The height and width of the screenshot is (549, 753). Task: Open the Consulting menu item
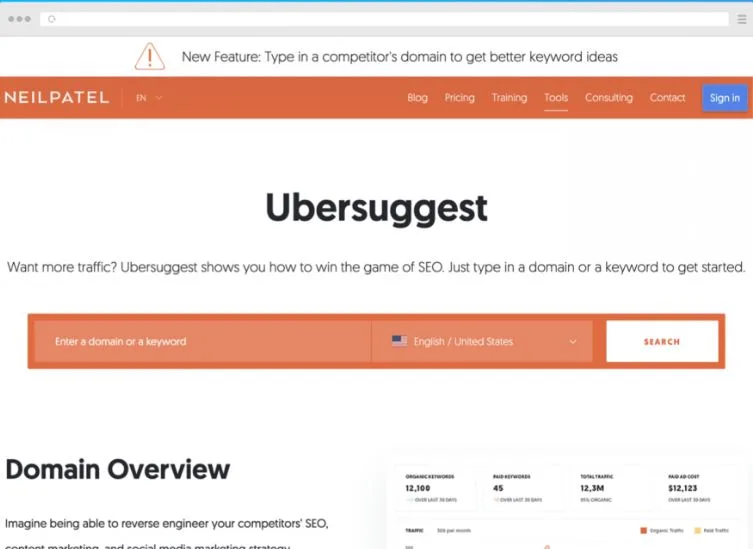click(x=608, y=98)
